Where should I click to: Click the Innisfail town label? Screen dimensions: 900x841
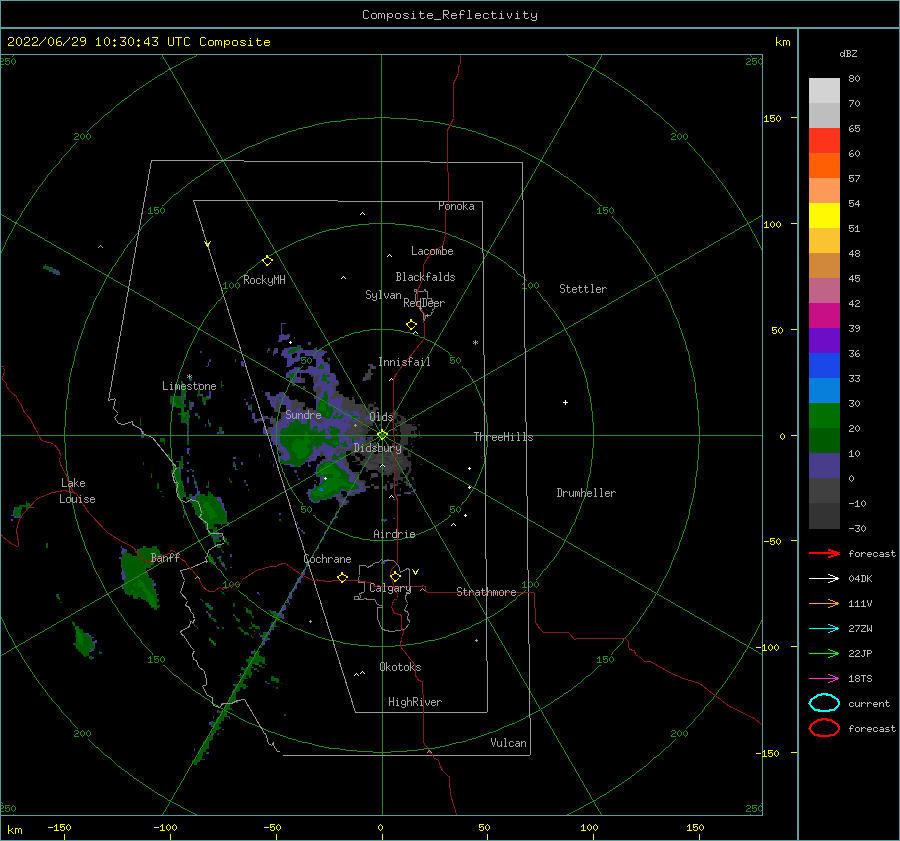404,362
